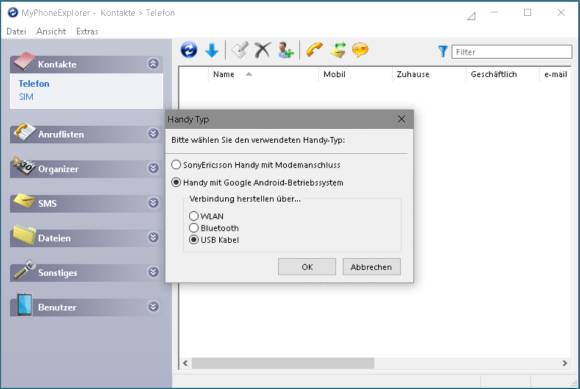Click the Filter input field
This screenshot has width=580, height=389.
pyautogui.click(x=512, y=52)
